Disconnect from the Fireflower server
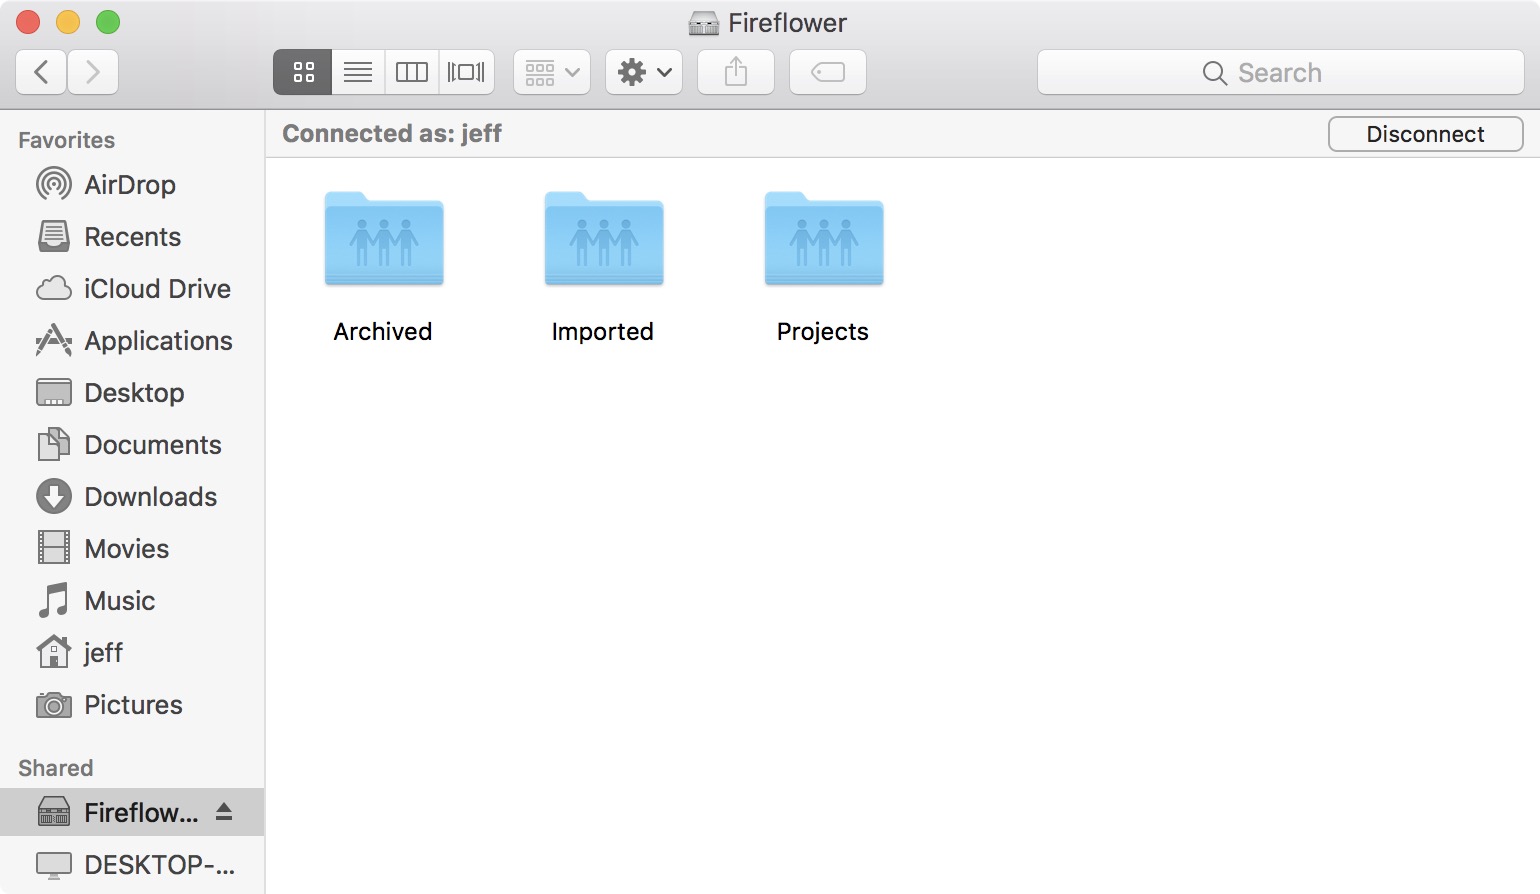The width and height of the screenshot is (1540, 894). (1425, 134)
